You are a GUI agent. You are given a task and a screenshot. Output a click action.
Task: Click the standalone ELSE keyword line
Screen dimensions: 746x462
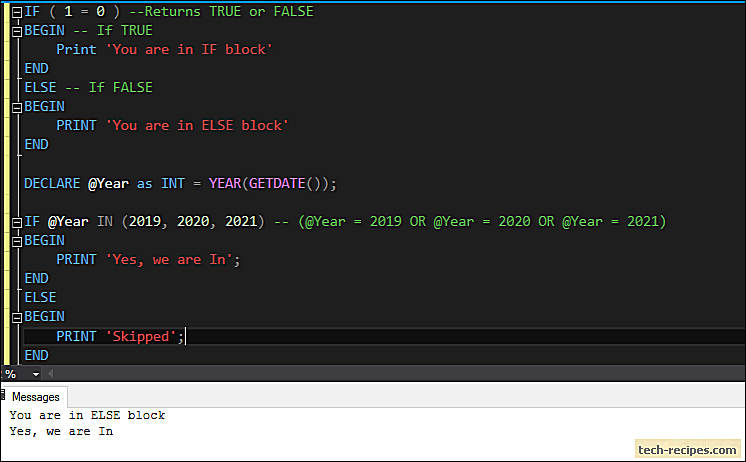(x=40, y=297)
